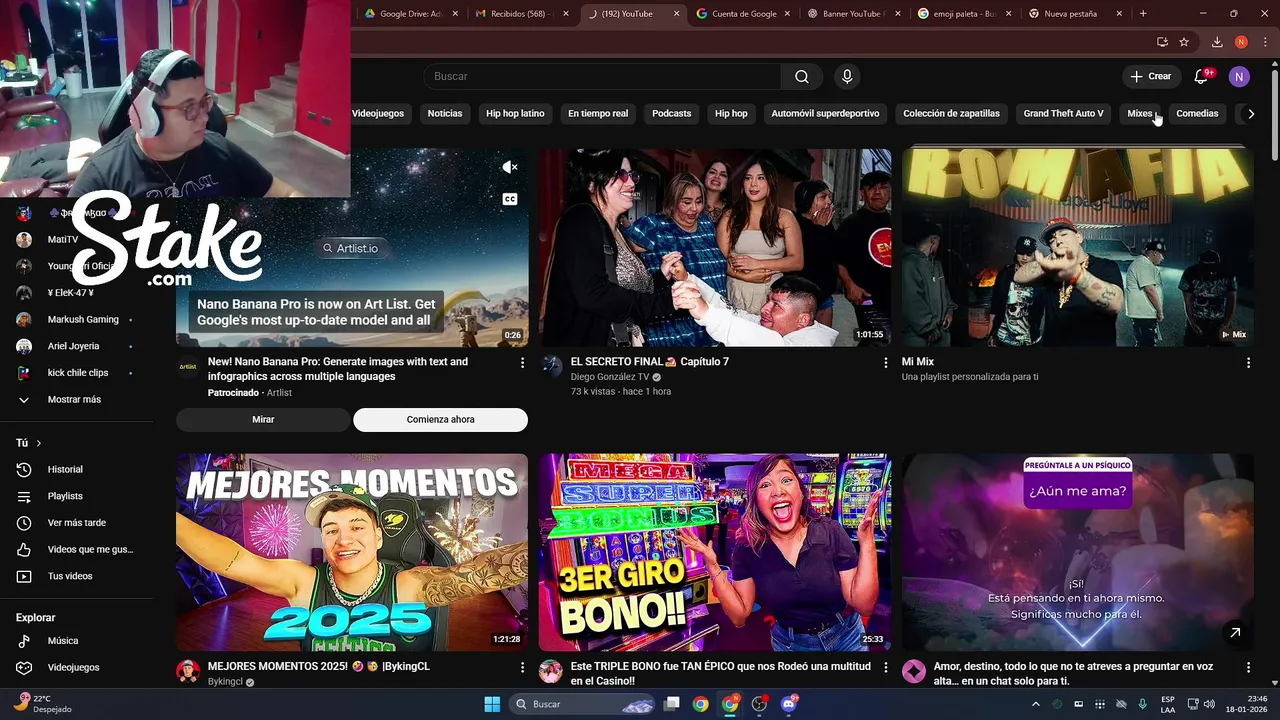The image size is (1280, 720).
Task: Select the Grand Theft Auto V chip
Action: [1063, 114]
